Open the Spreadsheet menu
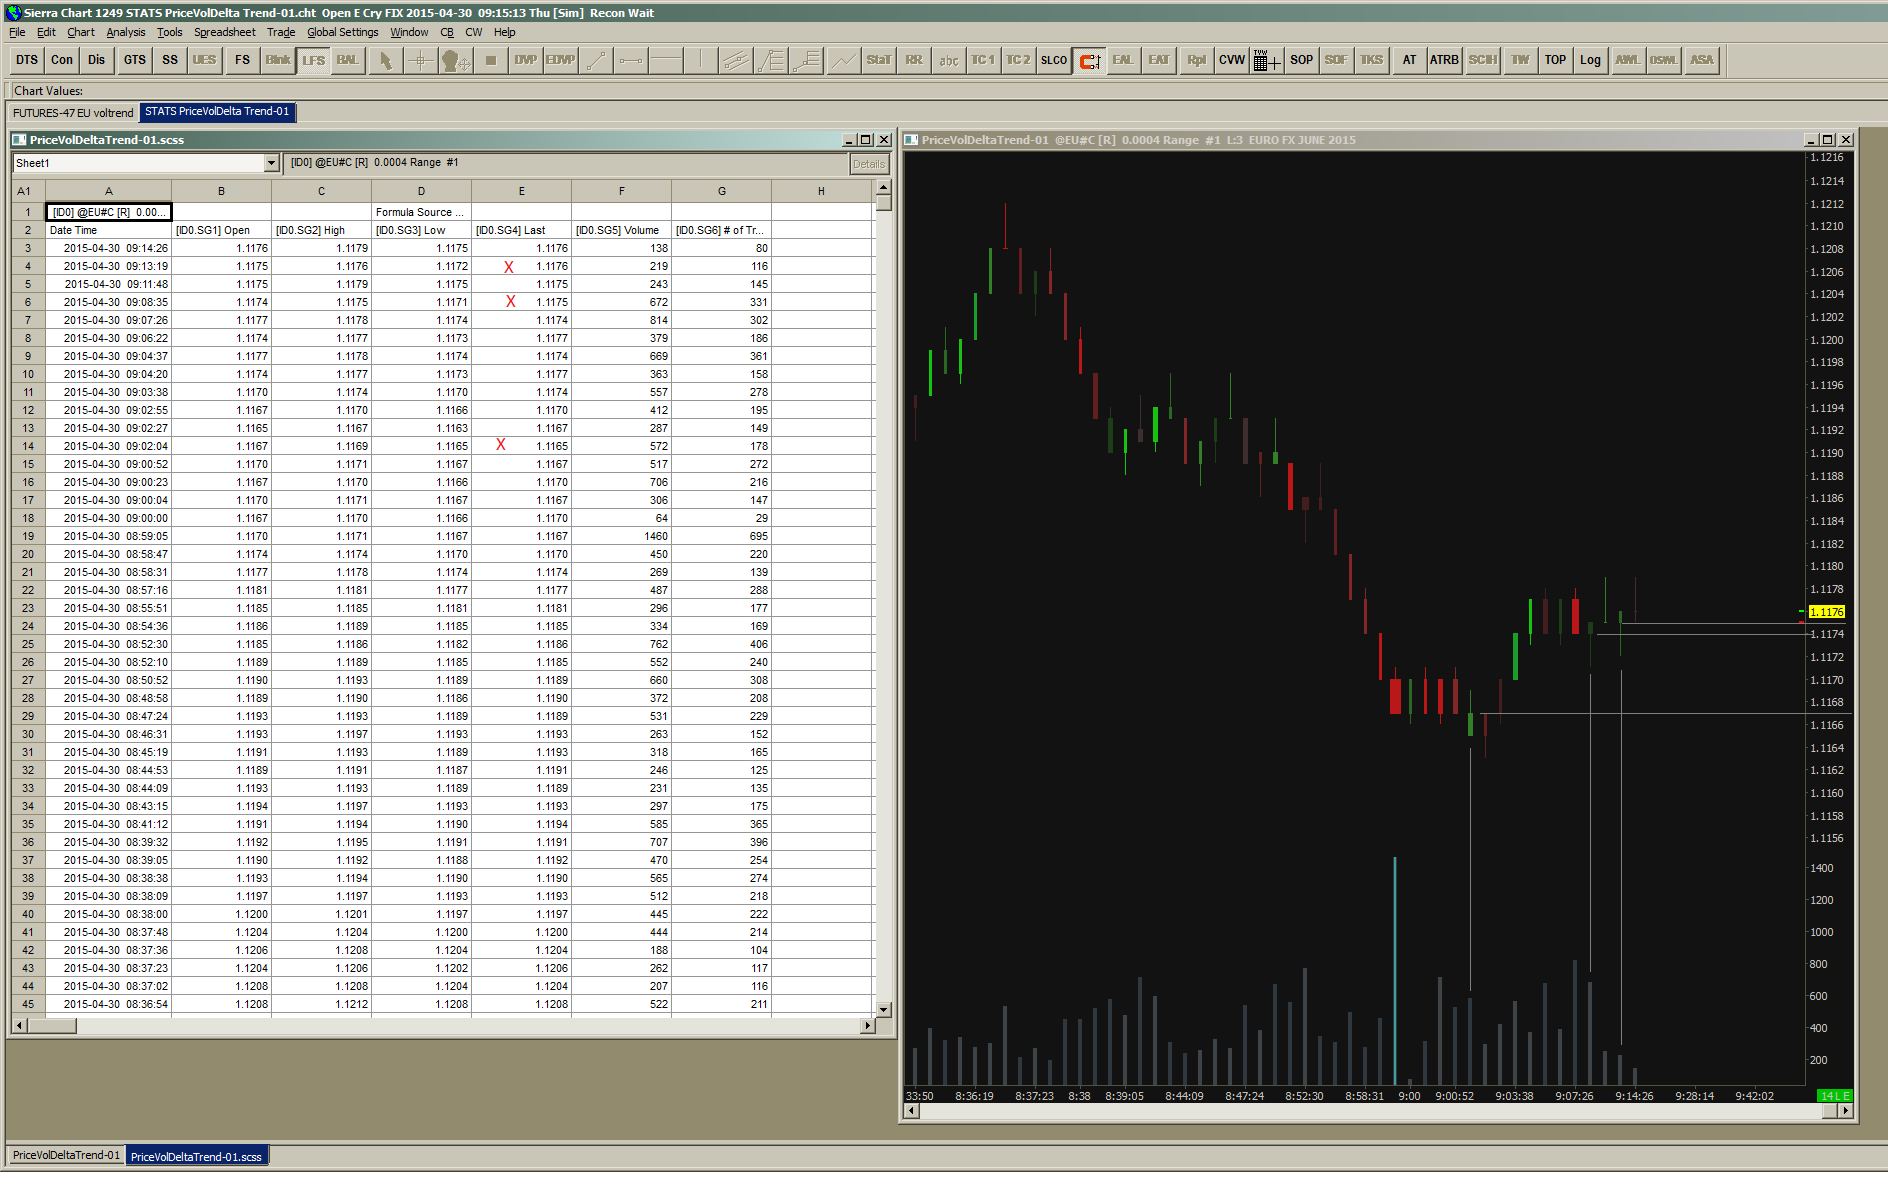This screenshot has height=1200, width=1888. pyautogui.click(x=225, y=32)
